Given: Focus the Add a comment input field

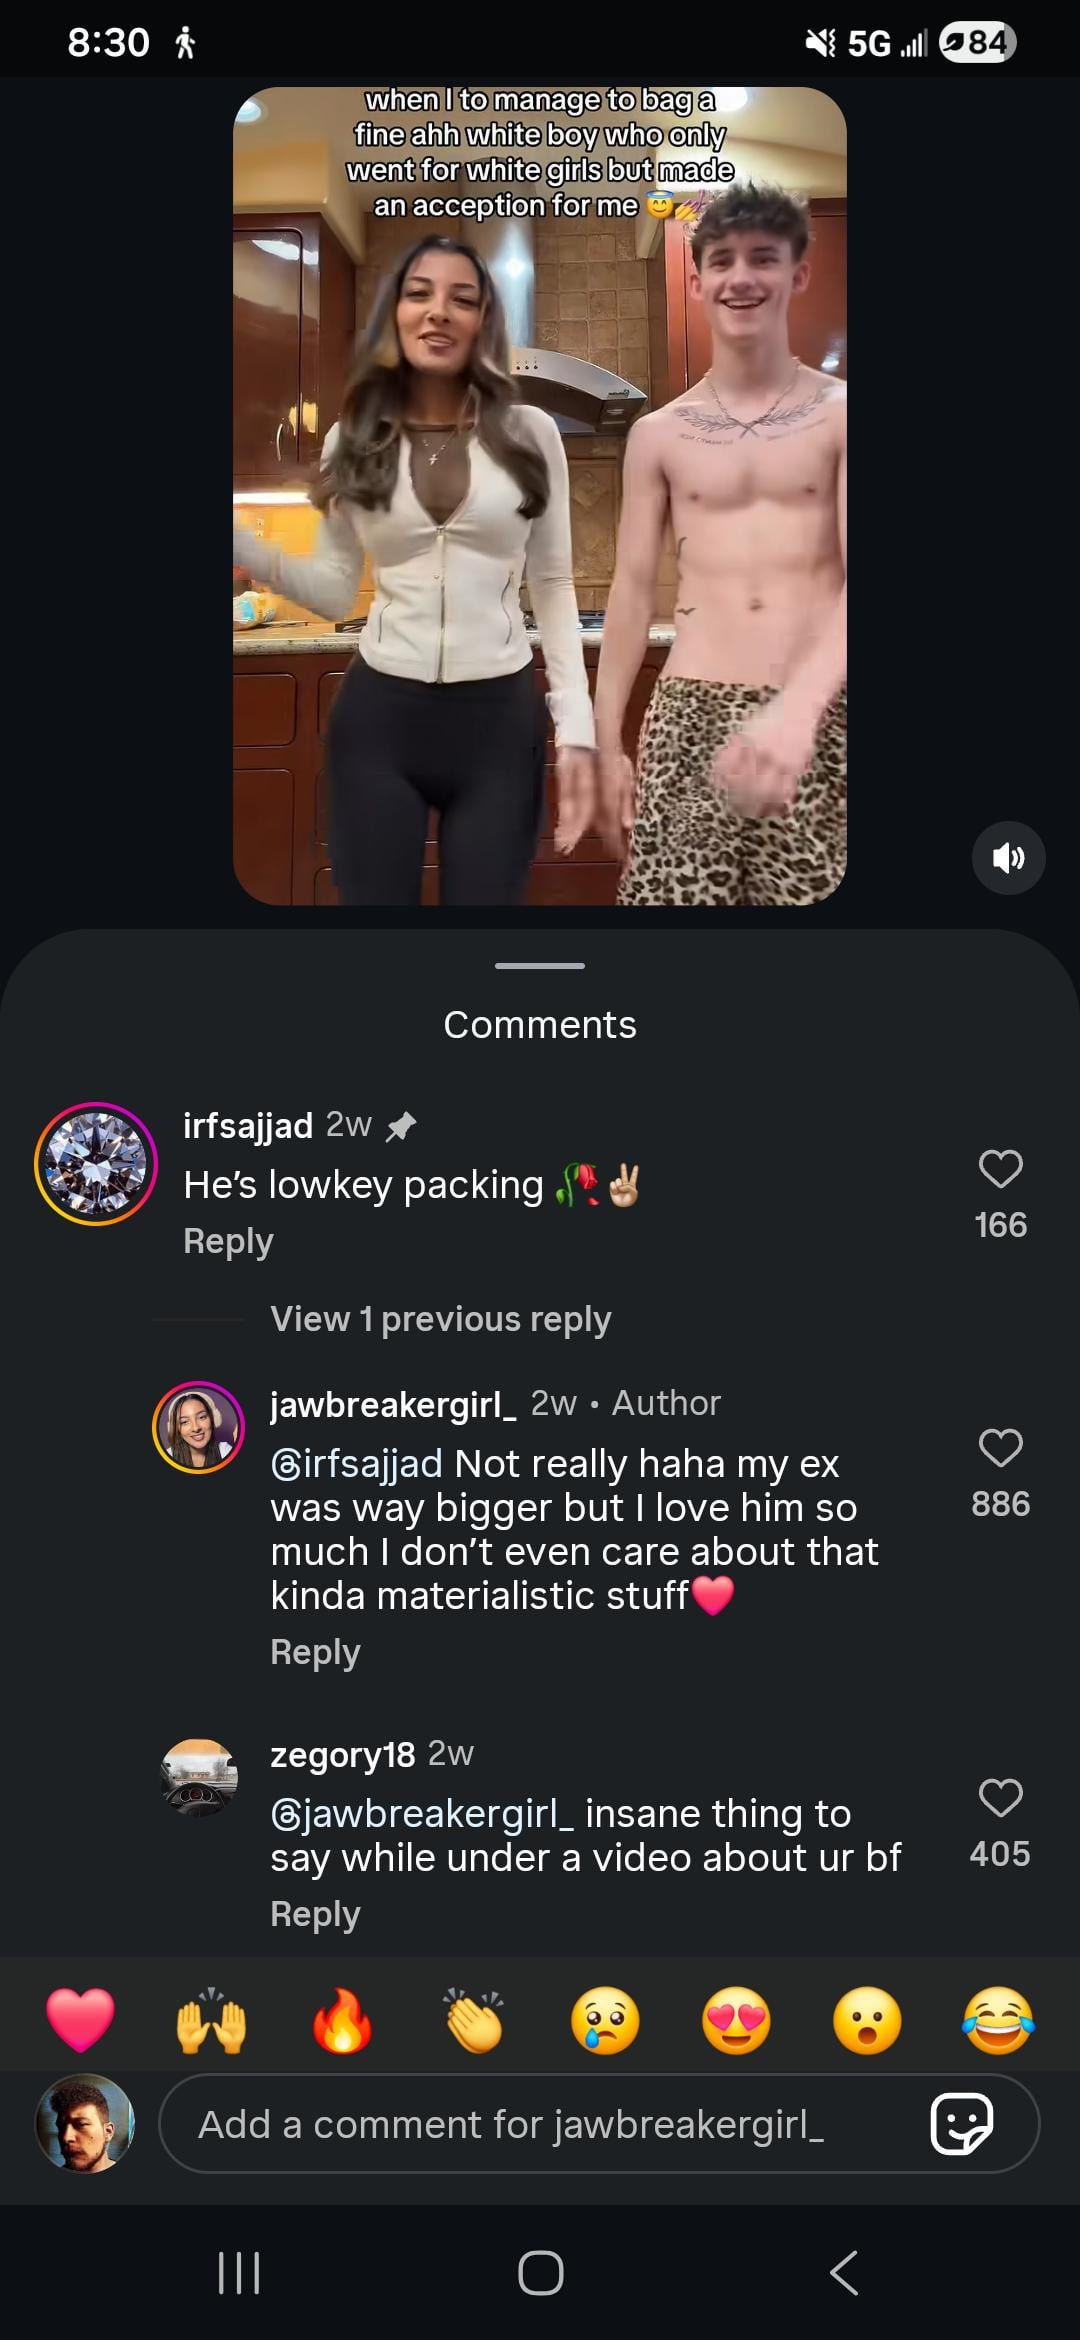Looking at the screenshot, I should [540, 2124].
